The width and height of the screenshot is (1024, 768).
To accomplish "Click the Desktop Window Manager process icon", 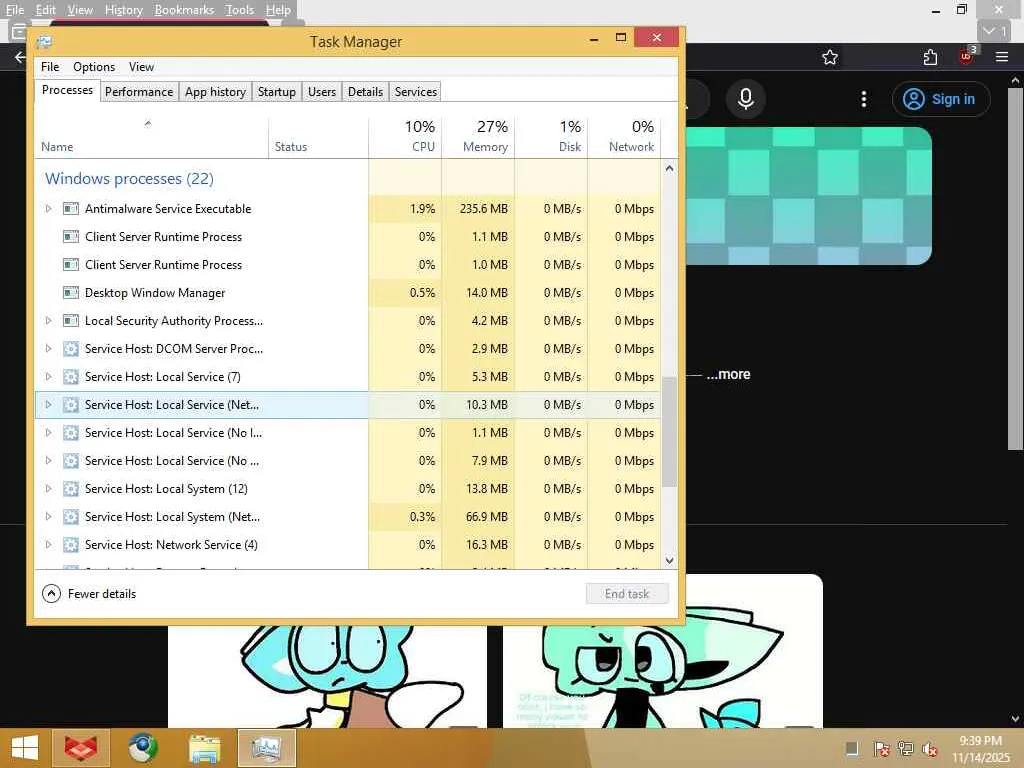I will 71,293.
